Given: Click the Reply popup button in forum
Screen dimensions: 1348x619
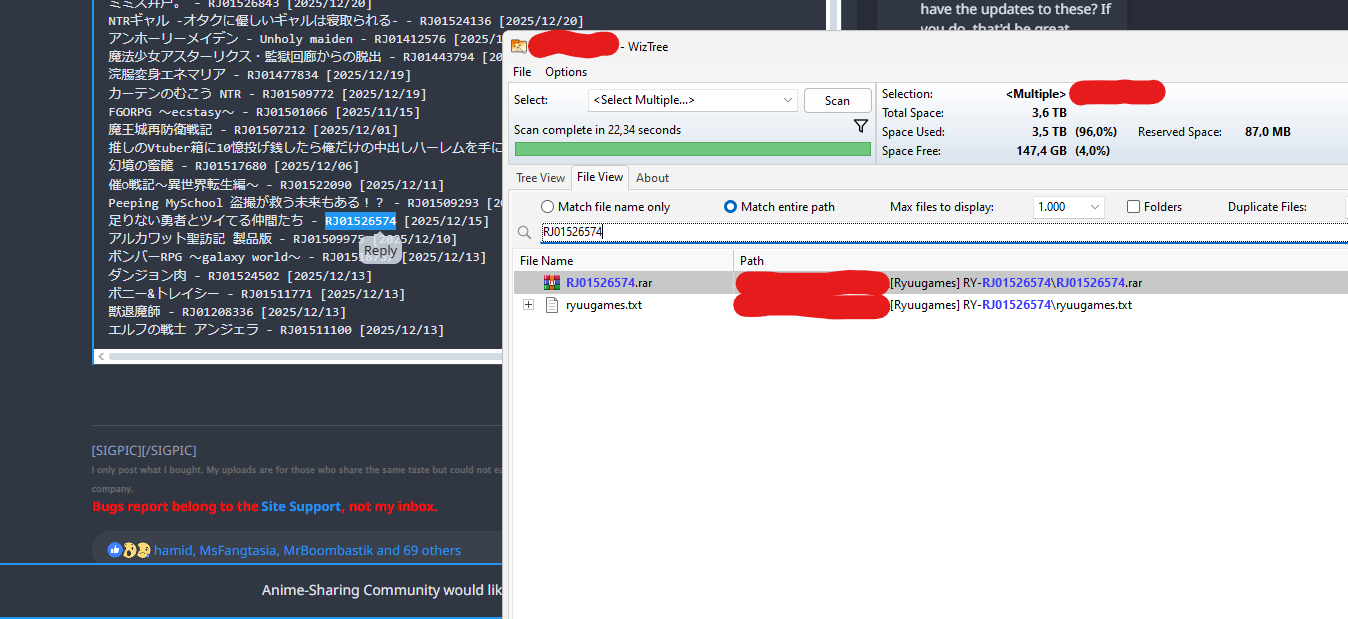Looking at the screenshot, I should pyautogui.click(x=380, y=250).
